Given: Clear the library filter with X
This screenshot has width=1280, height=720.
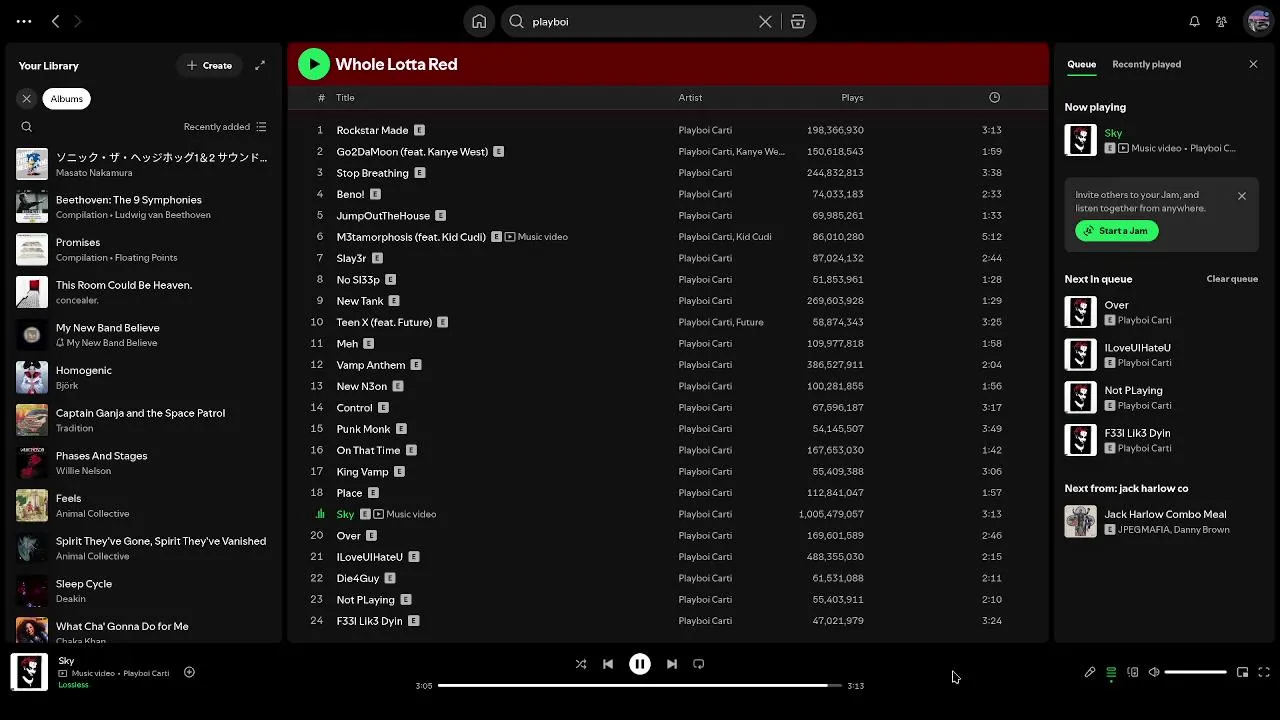Looking at the screenshot, I should point(27,98).
